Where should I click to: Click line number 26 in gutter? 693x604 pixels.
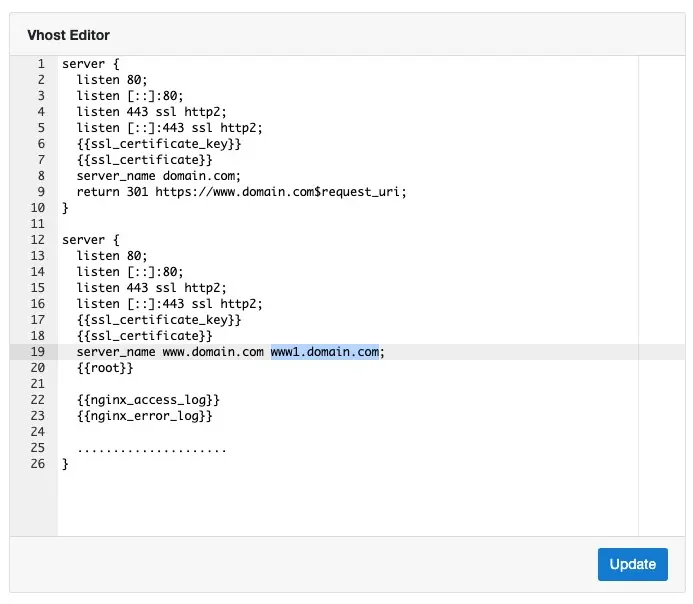[x=38, y=464]
